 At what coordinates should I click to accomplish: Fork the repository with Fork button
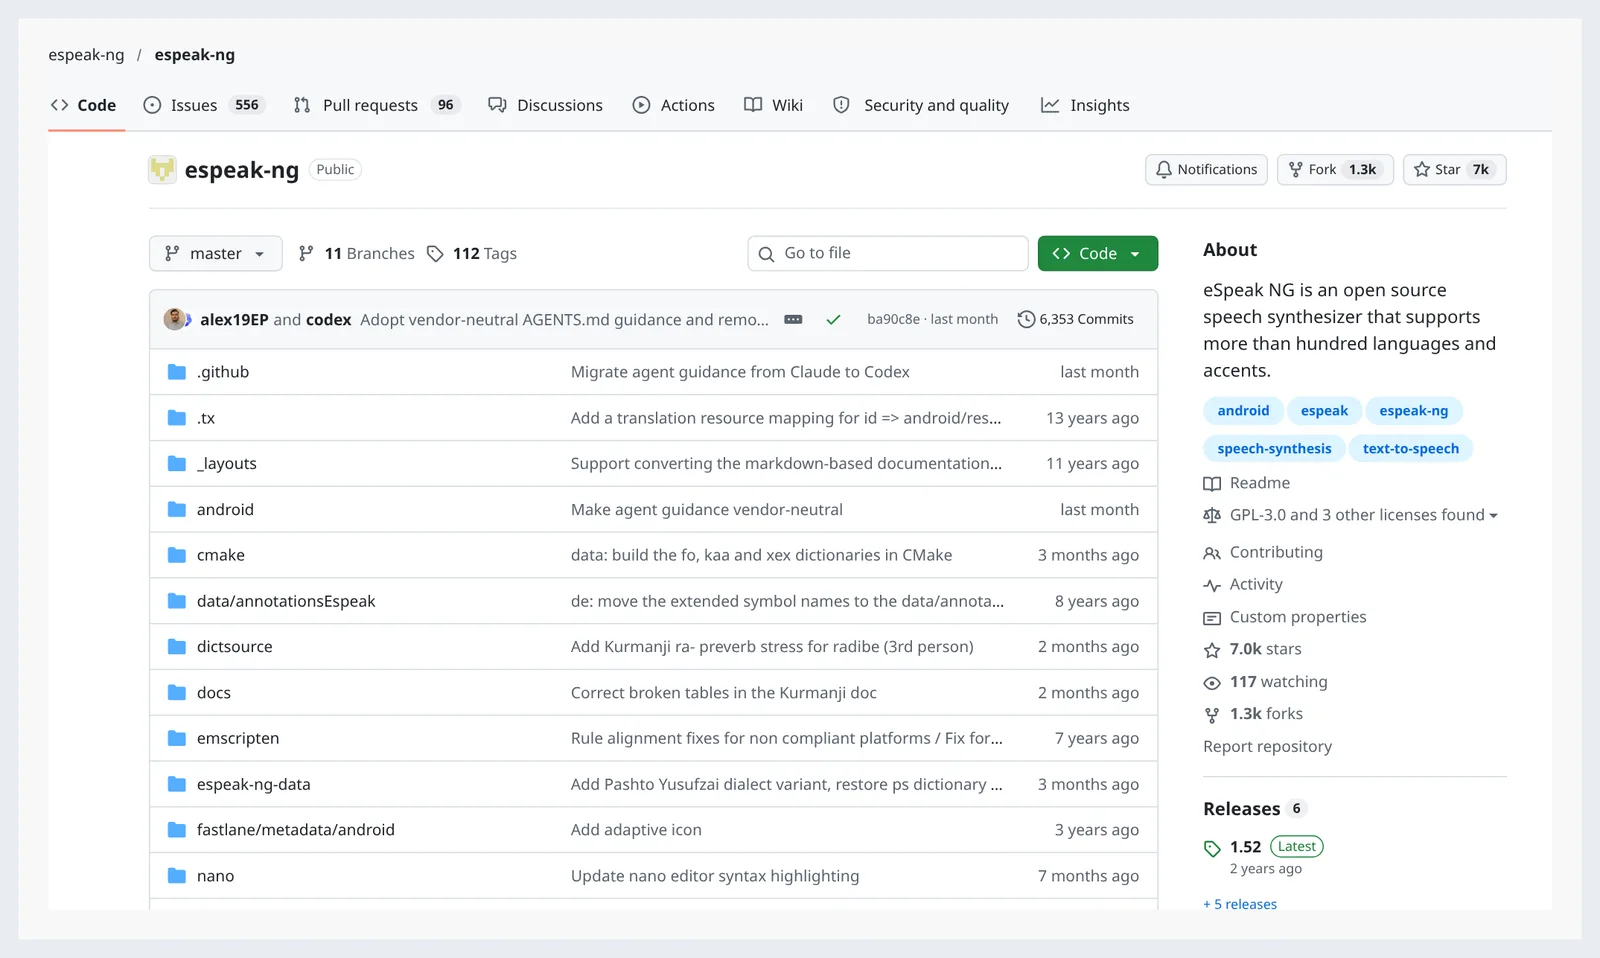pyautogui.click(x=1335, y=170)
